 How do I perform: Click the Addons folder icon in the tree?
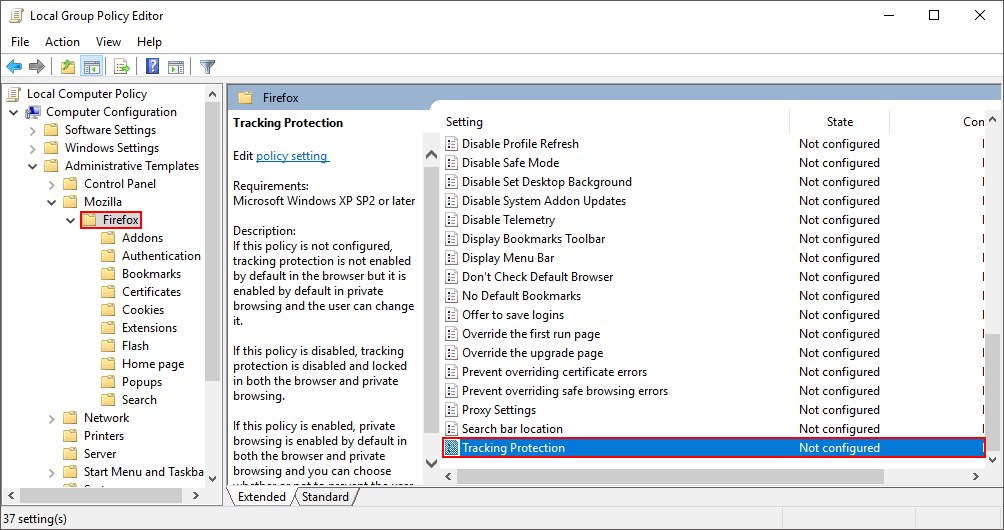[108, 237]
